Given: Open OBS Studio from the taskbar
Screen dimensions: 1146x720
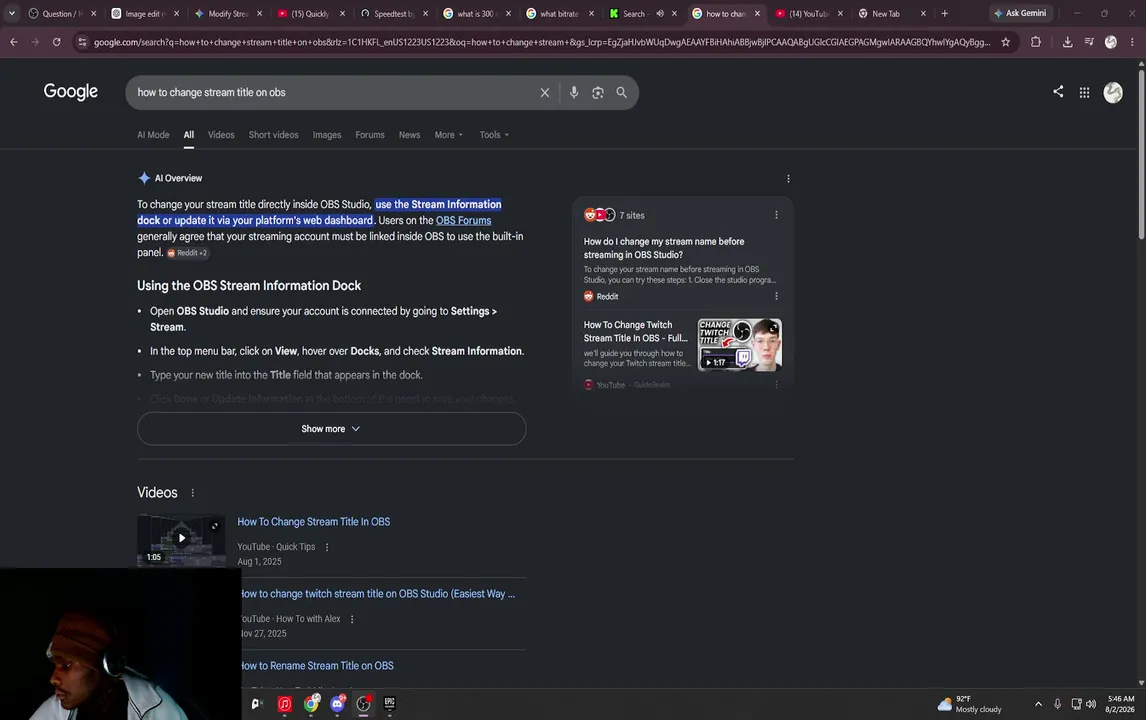Looking at the screenshot, I should (x=363, y=703).
